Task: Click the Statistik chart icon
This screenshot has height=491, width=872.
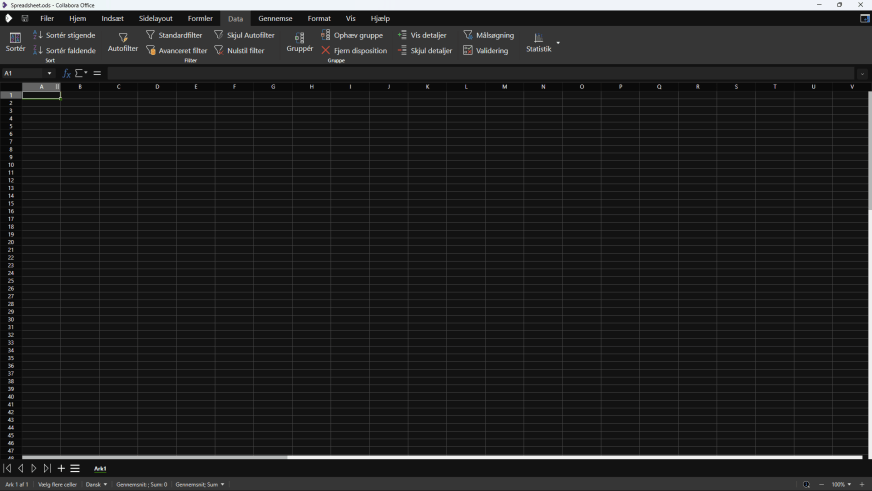Action: coord(538,38)
